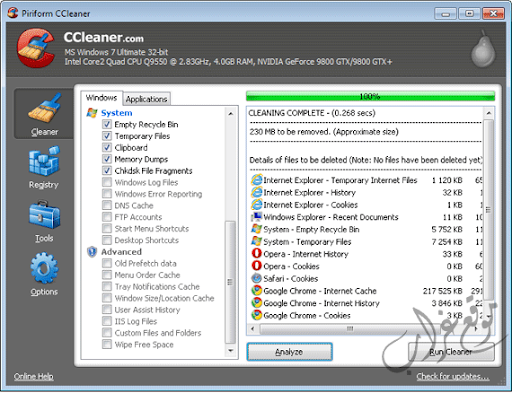Select the Advanced category heading

click(121, 252)
